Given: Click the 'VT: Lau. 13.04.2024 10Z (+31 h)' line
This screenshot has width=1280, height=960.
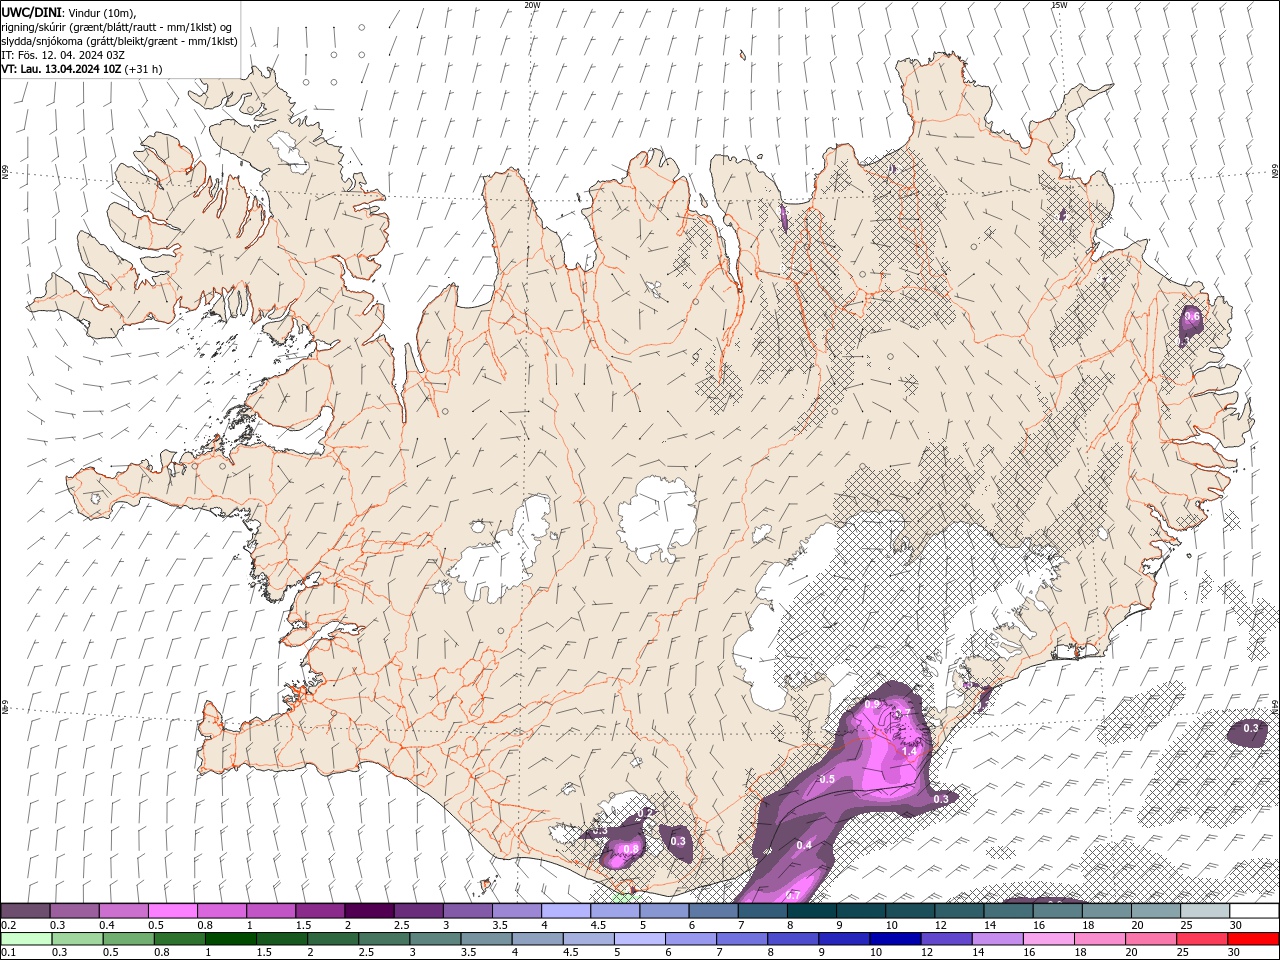Looking at the screenshot, I should click(x=82, y=69).
